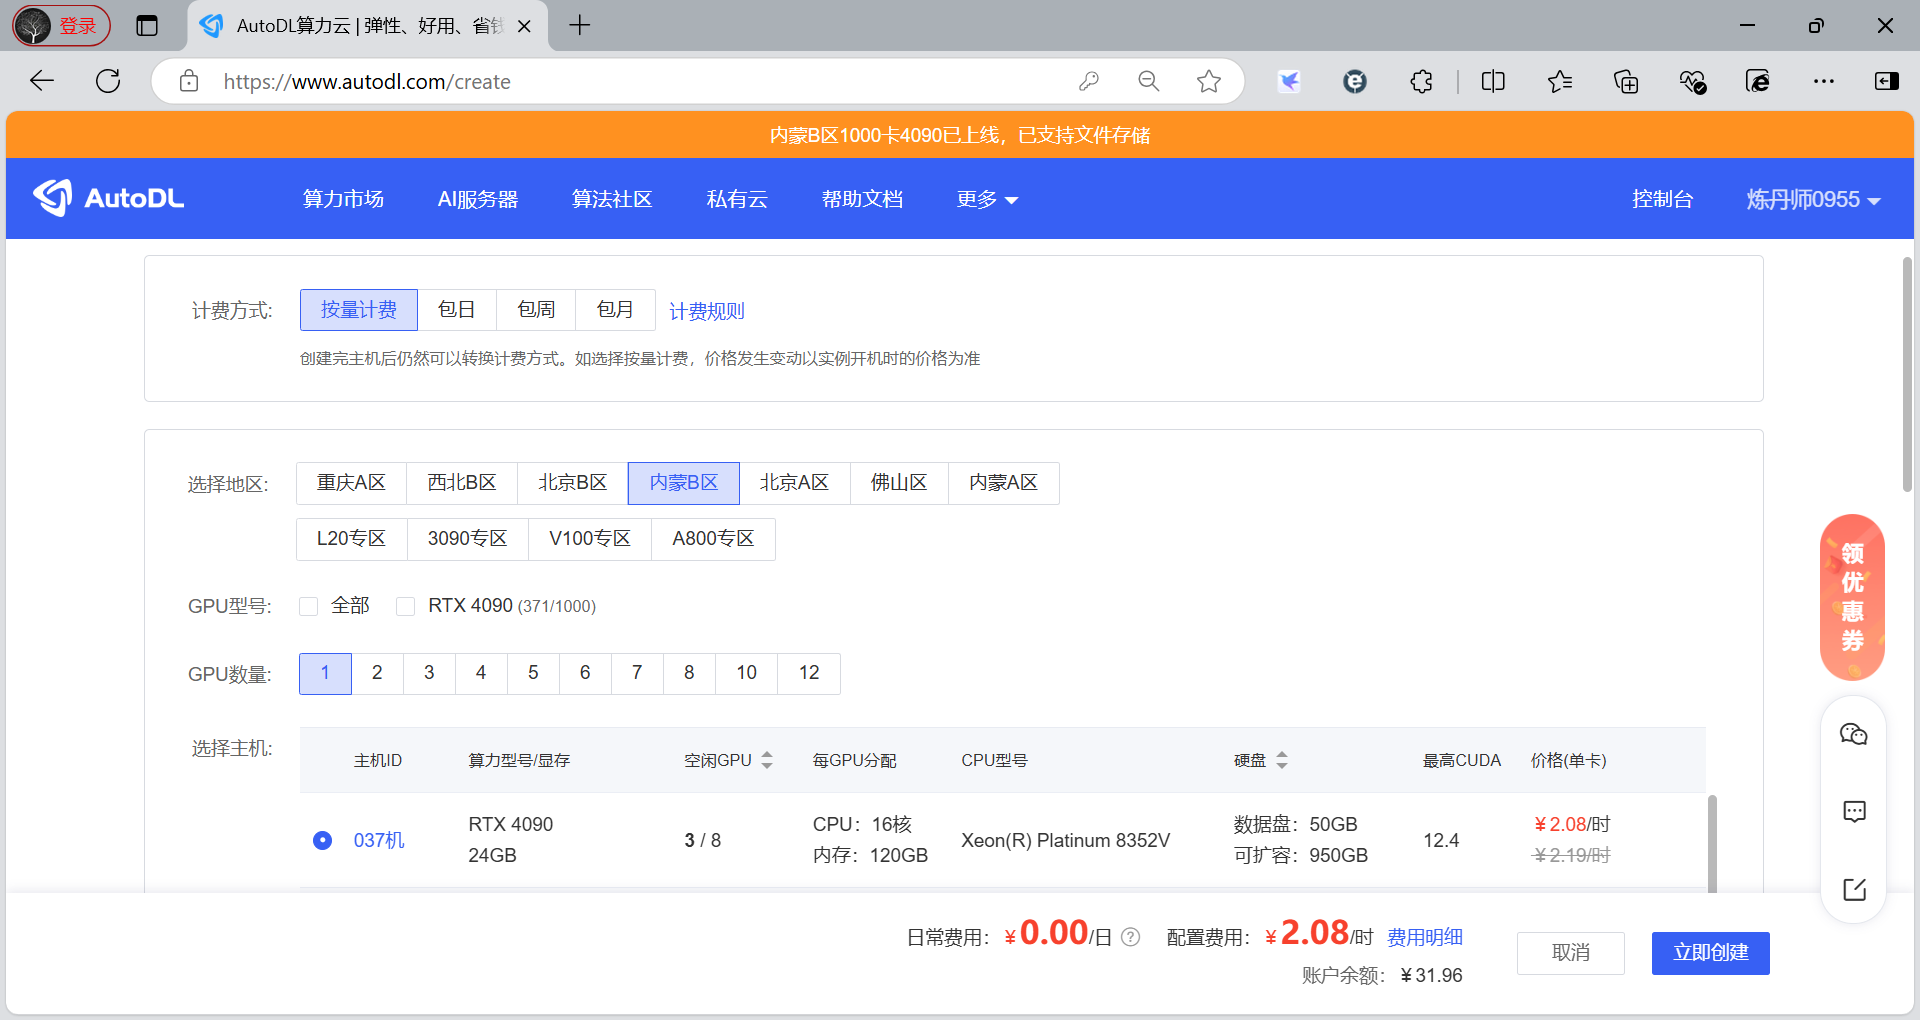Open the browser settings and more menu
This screenshot has height=1020, width=1920.
pos(1824,81)
